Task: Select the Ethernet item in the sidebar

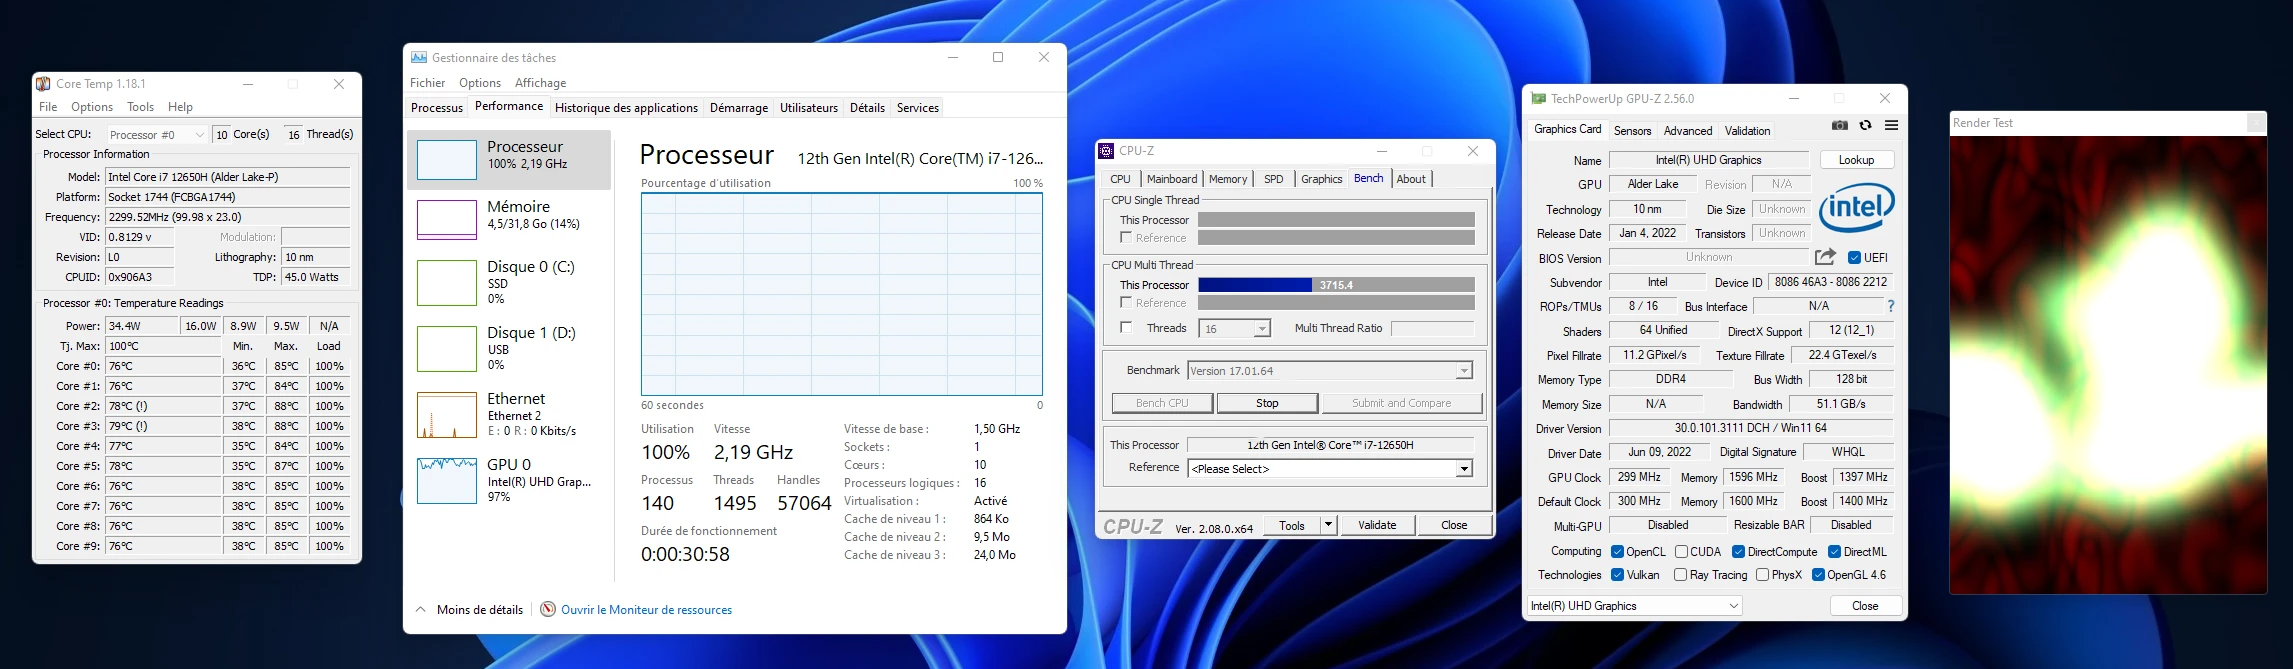Action: 509,414
